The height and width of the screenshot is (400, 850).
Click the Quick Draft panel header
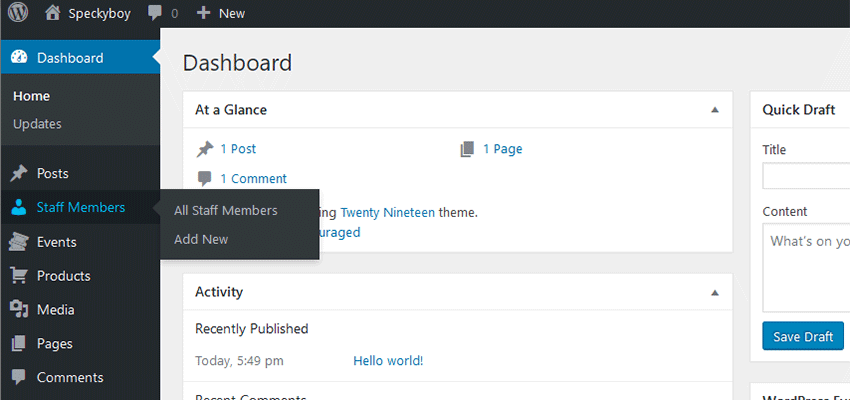[800, 110]
